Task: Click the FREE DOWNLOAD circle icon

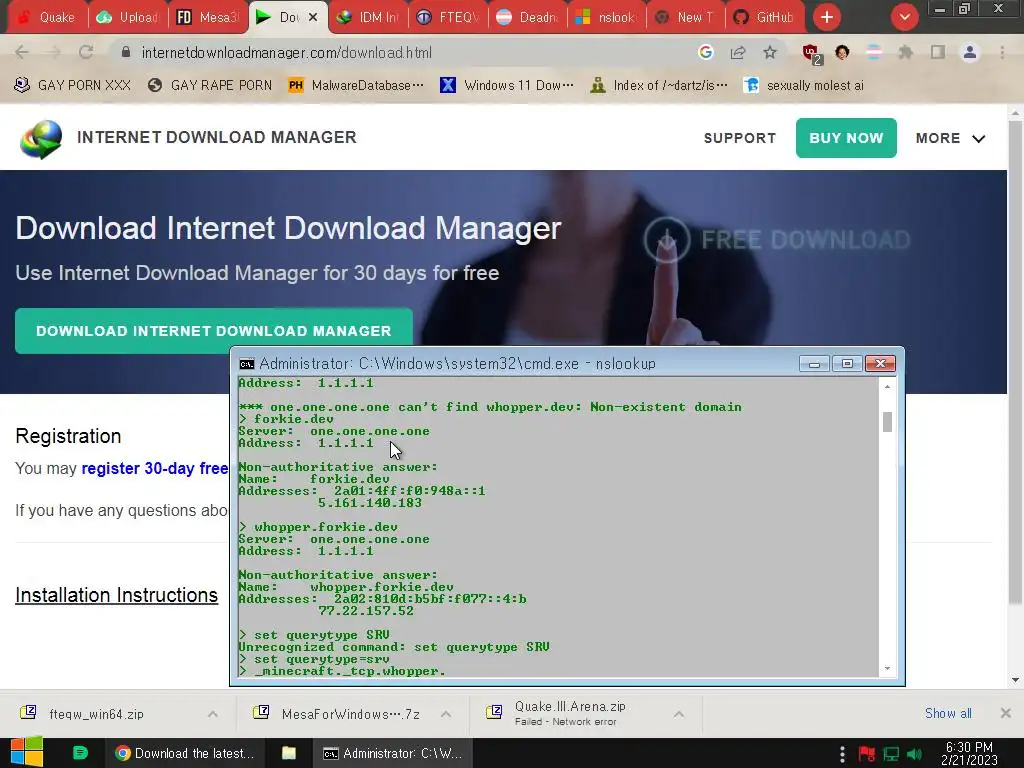Action: (x=667, y=240)
